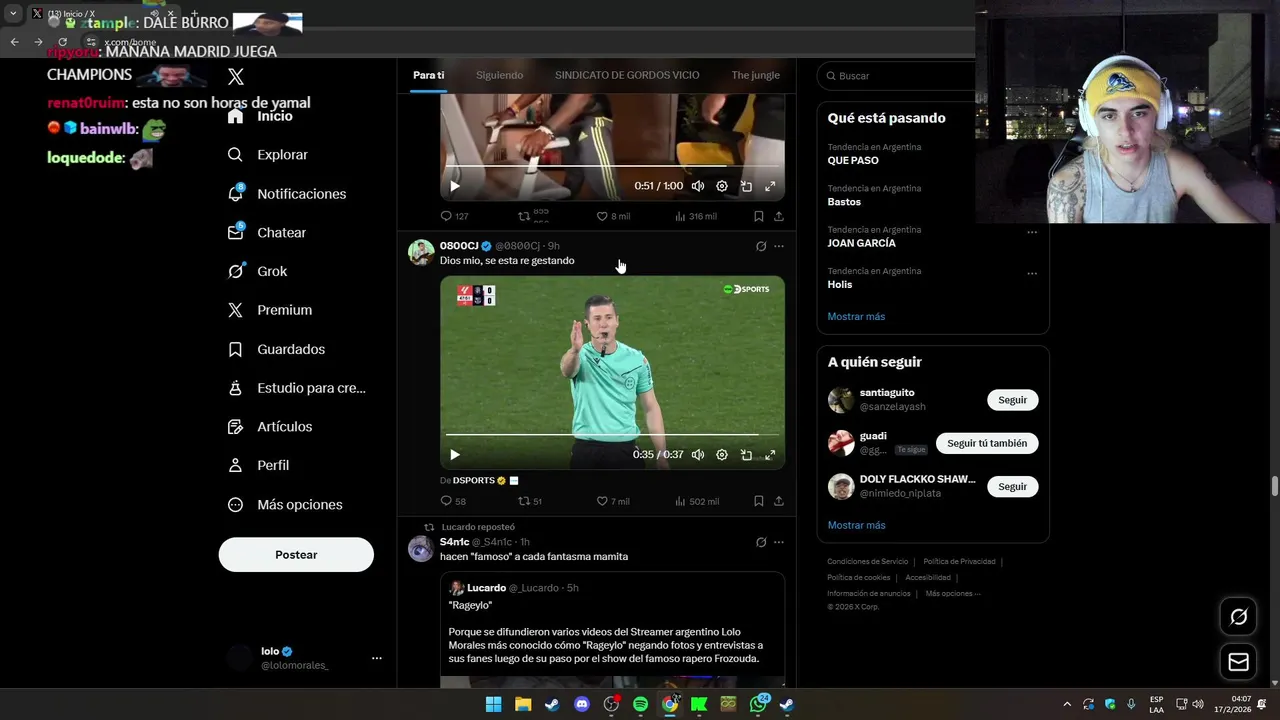Open options for Holis trend
Image resolution: width=1280 pixels, height=720 pixels.
pyautogui.click(x=1032, y=273)
